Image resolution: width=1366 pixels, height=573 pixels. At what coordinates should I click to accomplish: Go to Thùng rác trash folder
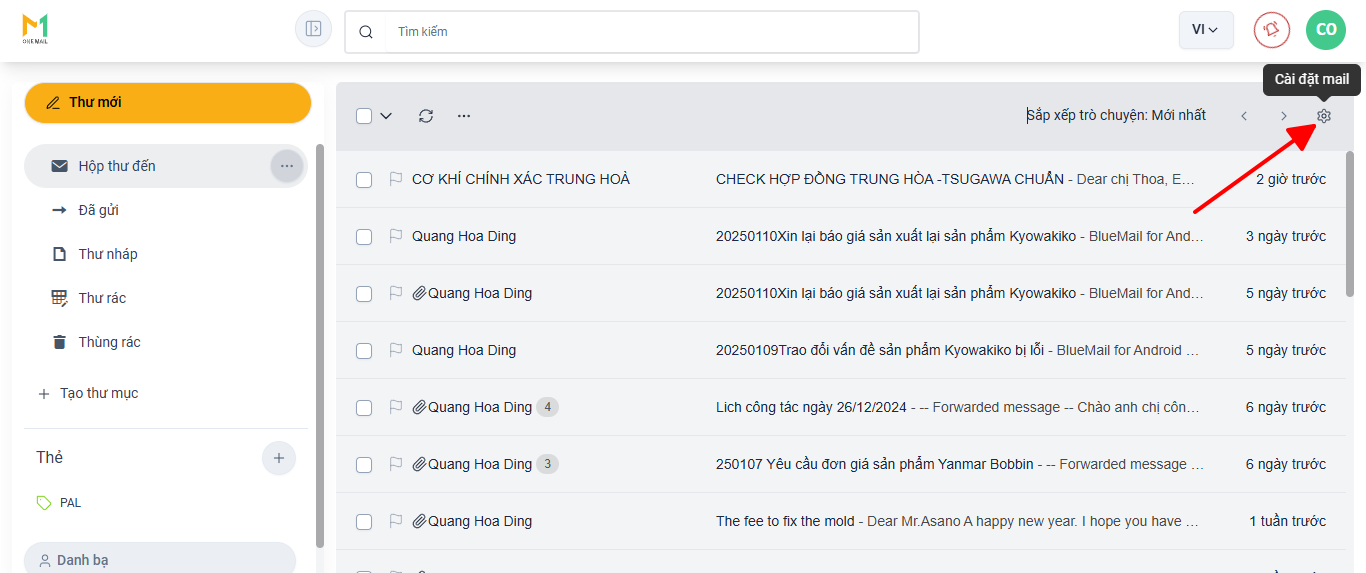109,342
